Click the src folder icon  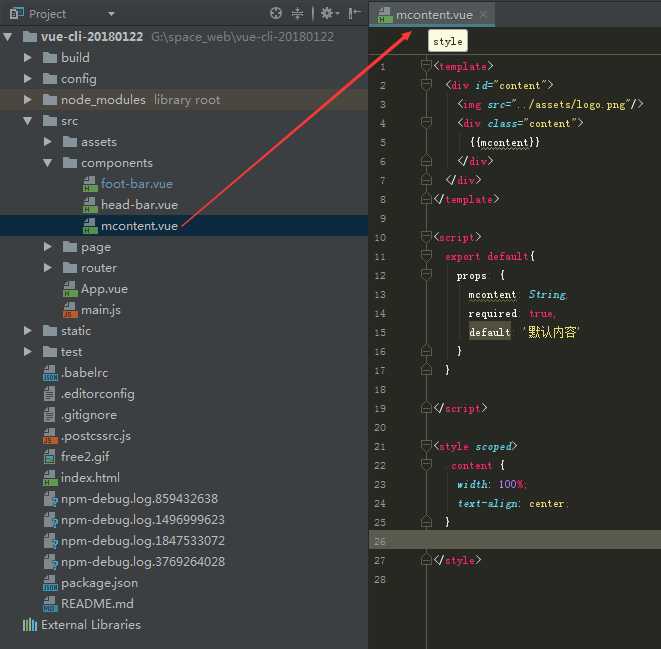coord(50,121)
